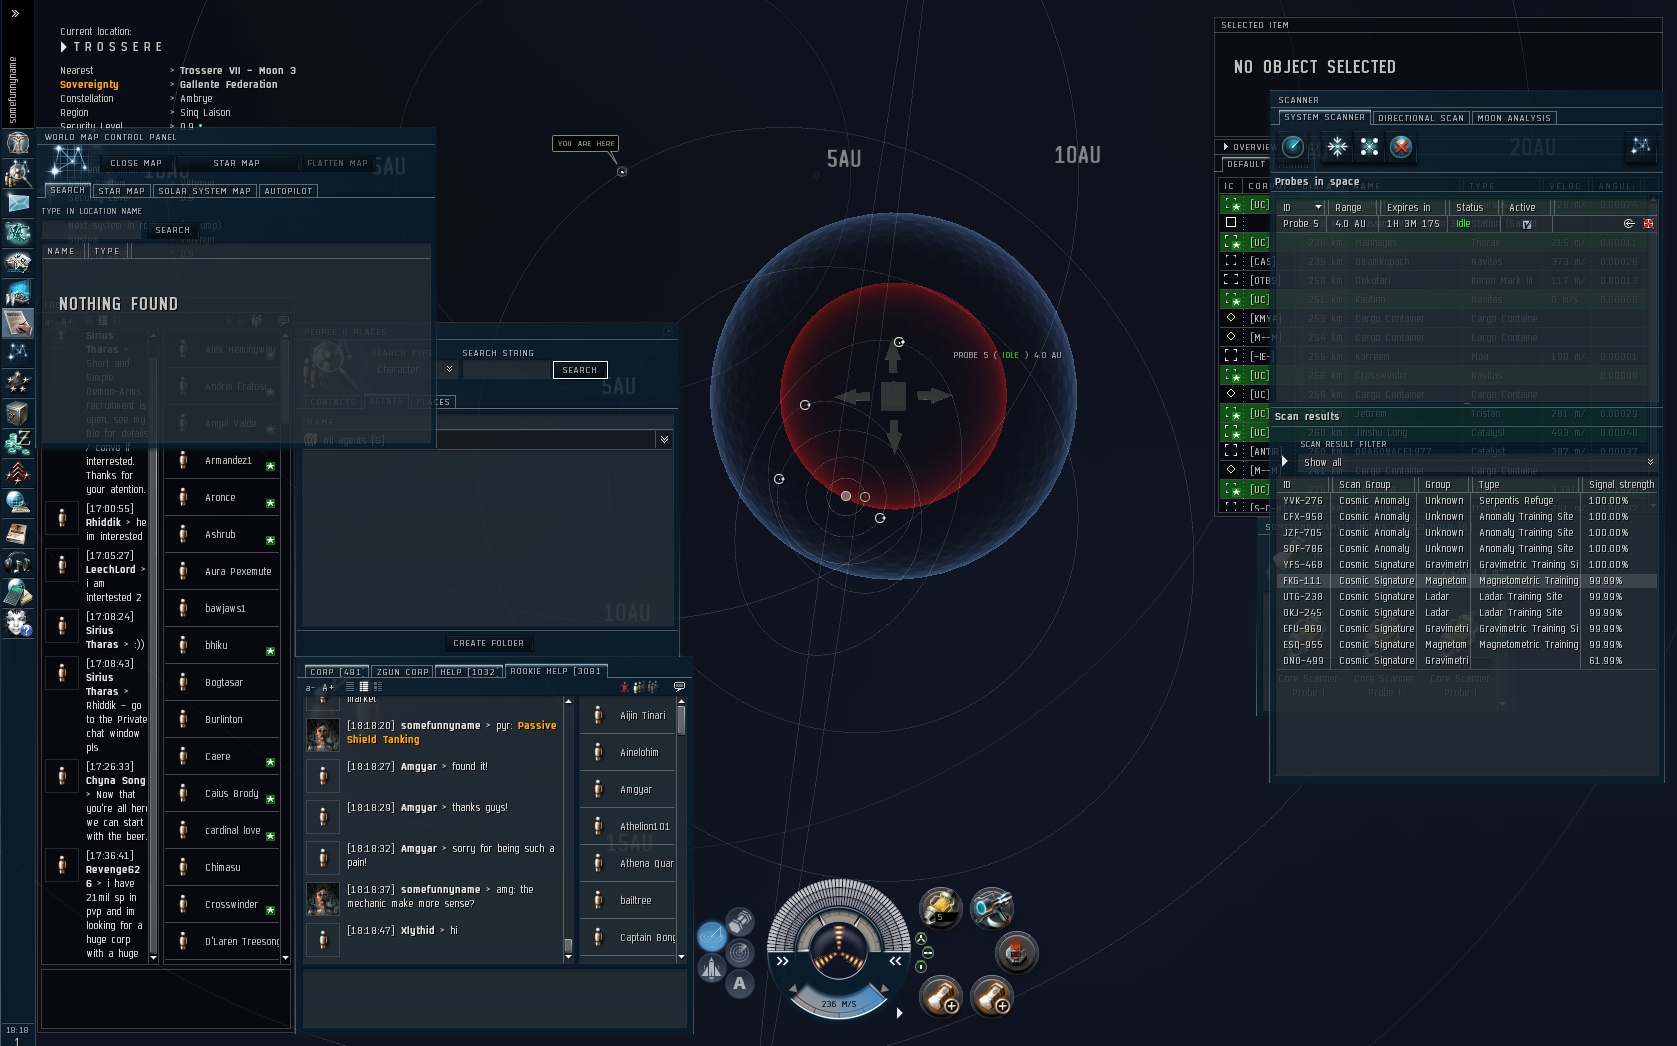The image size is (1677, 1046).
Task: Click the ship speed bar showing 236 M/S
Action: click(x=838, y=1003)
